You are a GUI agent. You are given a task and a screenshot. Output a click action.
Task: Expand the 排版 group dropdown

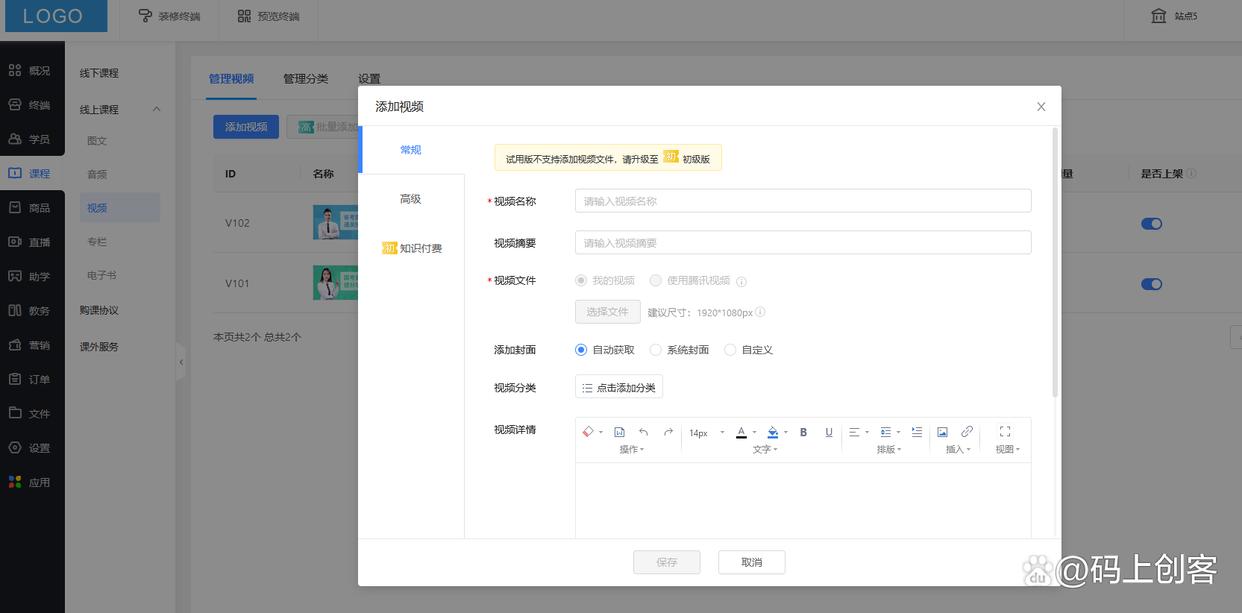coord(889,450)
